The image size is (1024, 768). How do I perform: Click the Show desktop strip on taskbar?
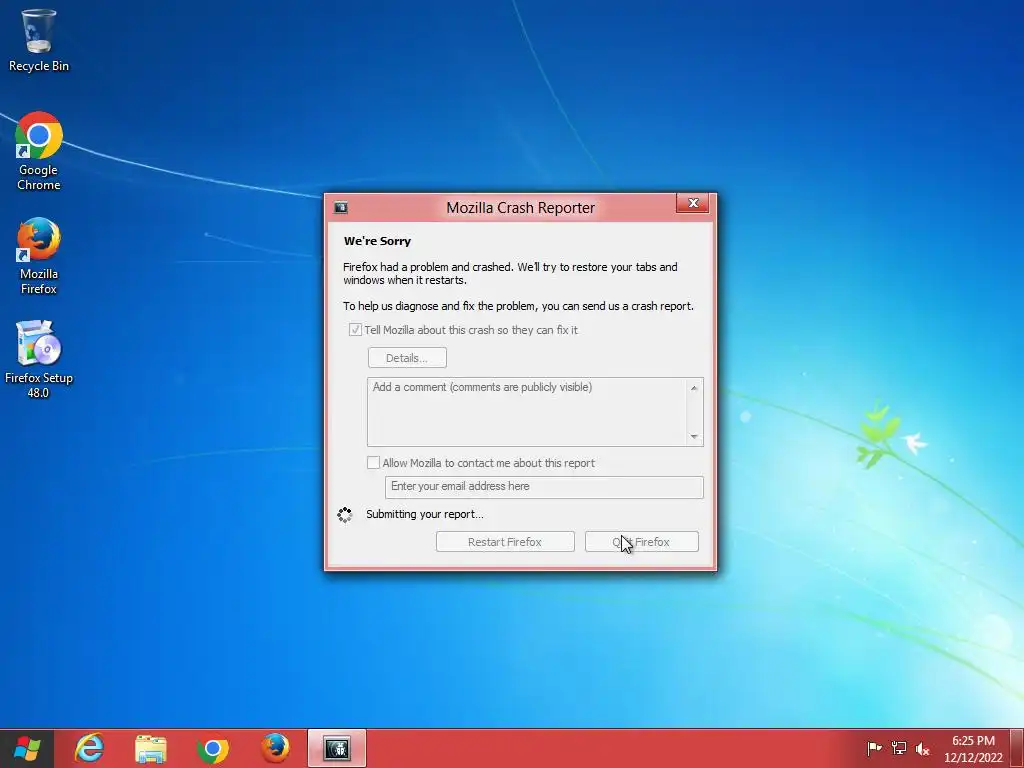pos(1019,748)
